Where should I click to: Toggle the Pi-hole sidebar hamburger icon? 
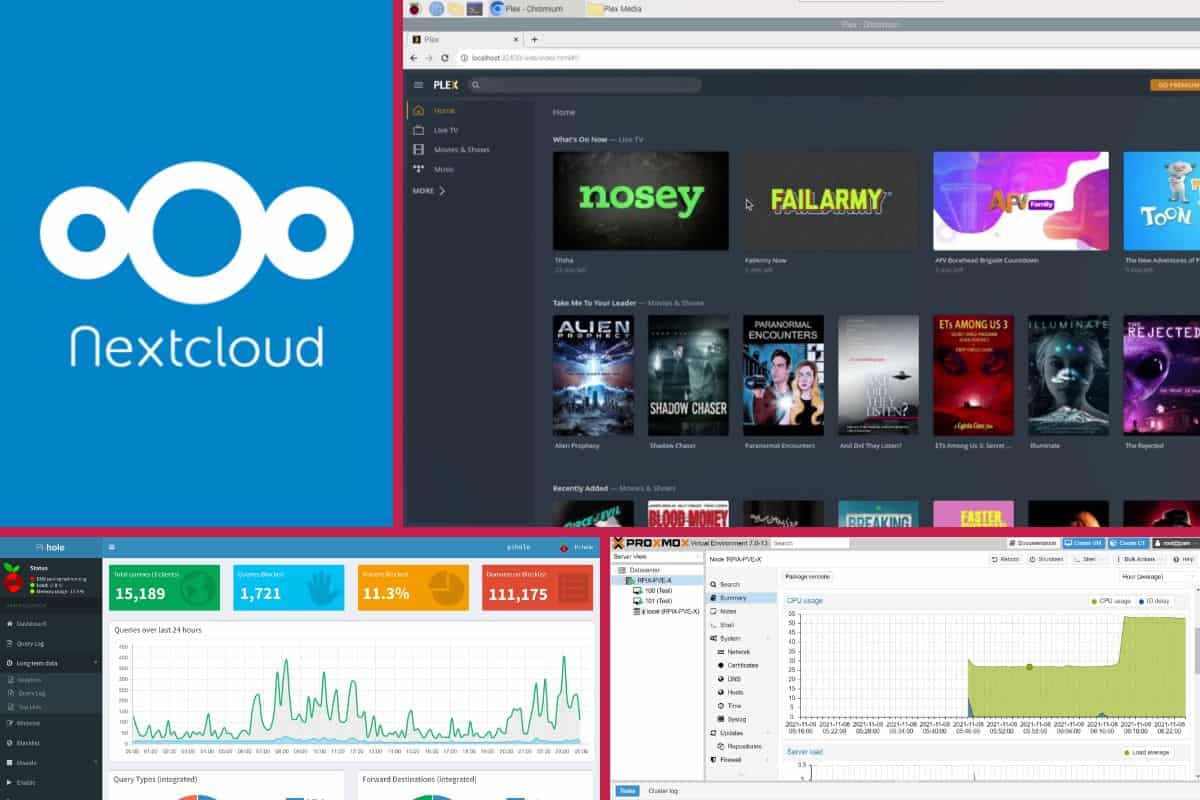pos(111,547)
